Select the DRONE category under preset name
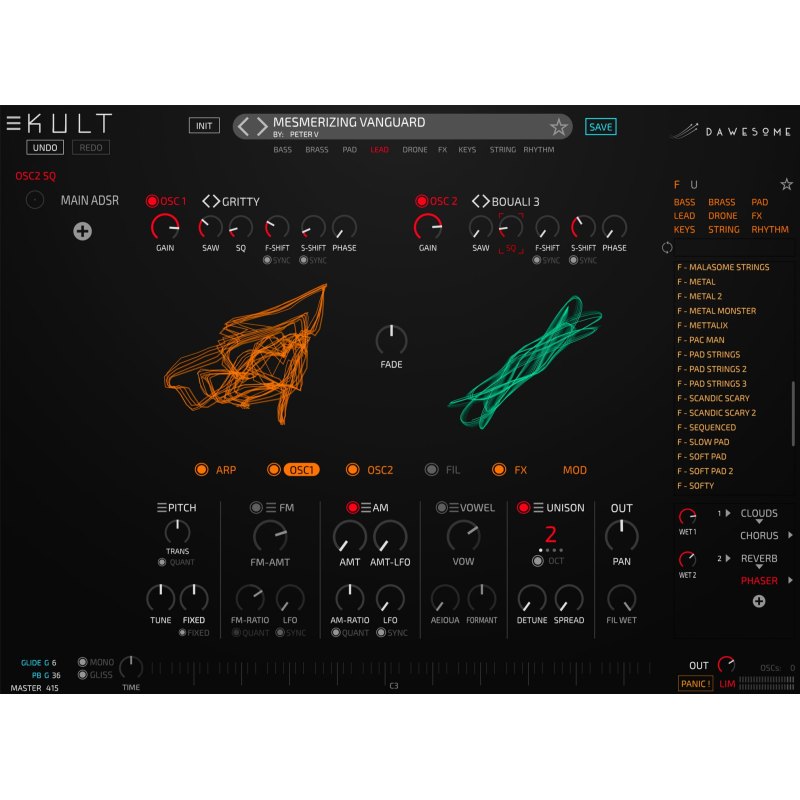This screenshot has width=800, height=800. click(x=414, y=149)
